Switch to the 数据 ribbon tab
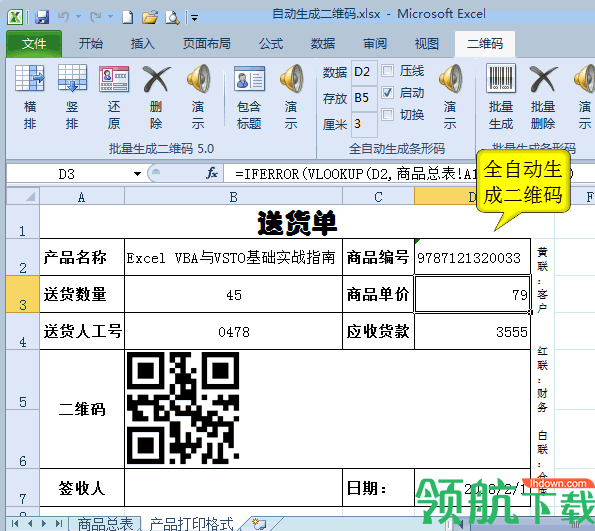Screen dimensions: 595x531 pyautogui.click(x=323, y=44)
